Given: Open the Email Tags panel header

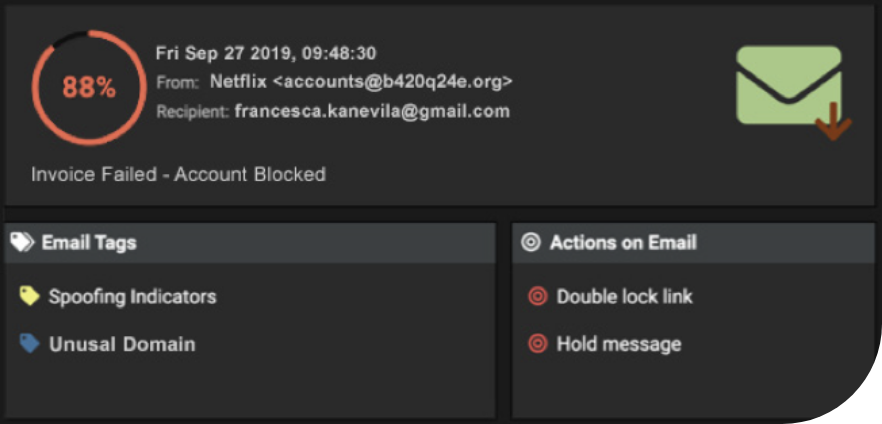Looking at the screenshot, I should click(250, 243).
